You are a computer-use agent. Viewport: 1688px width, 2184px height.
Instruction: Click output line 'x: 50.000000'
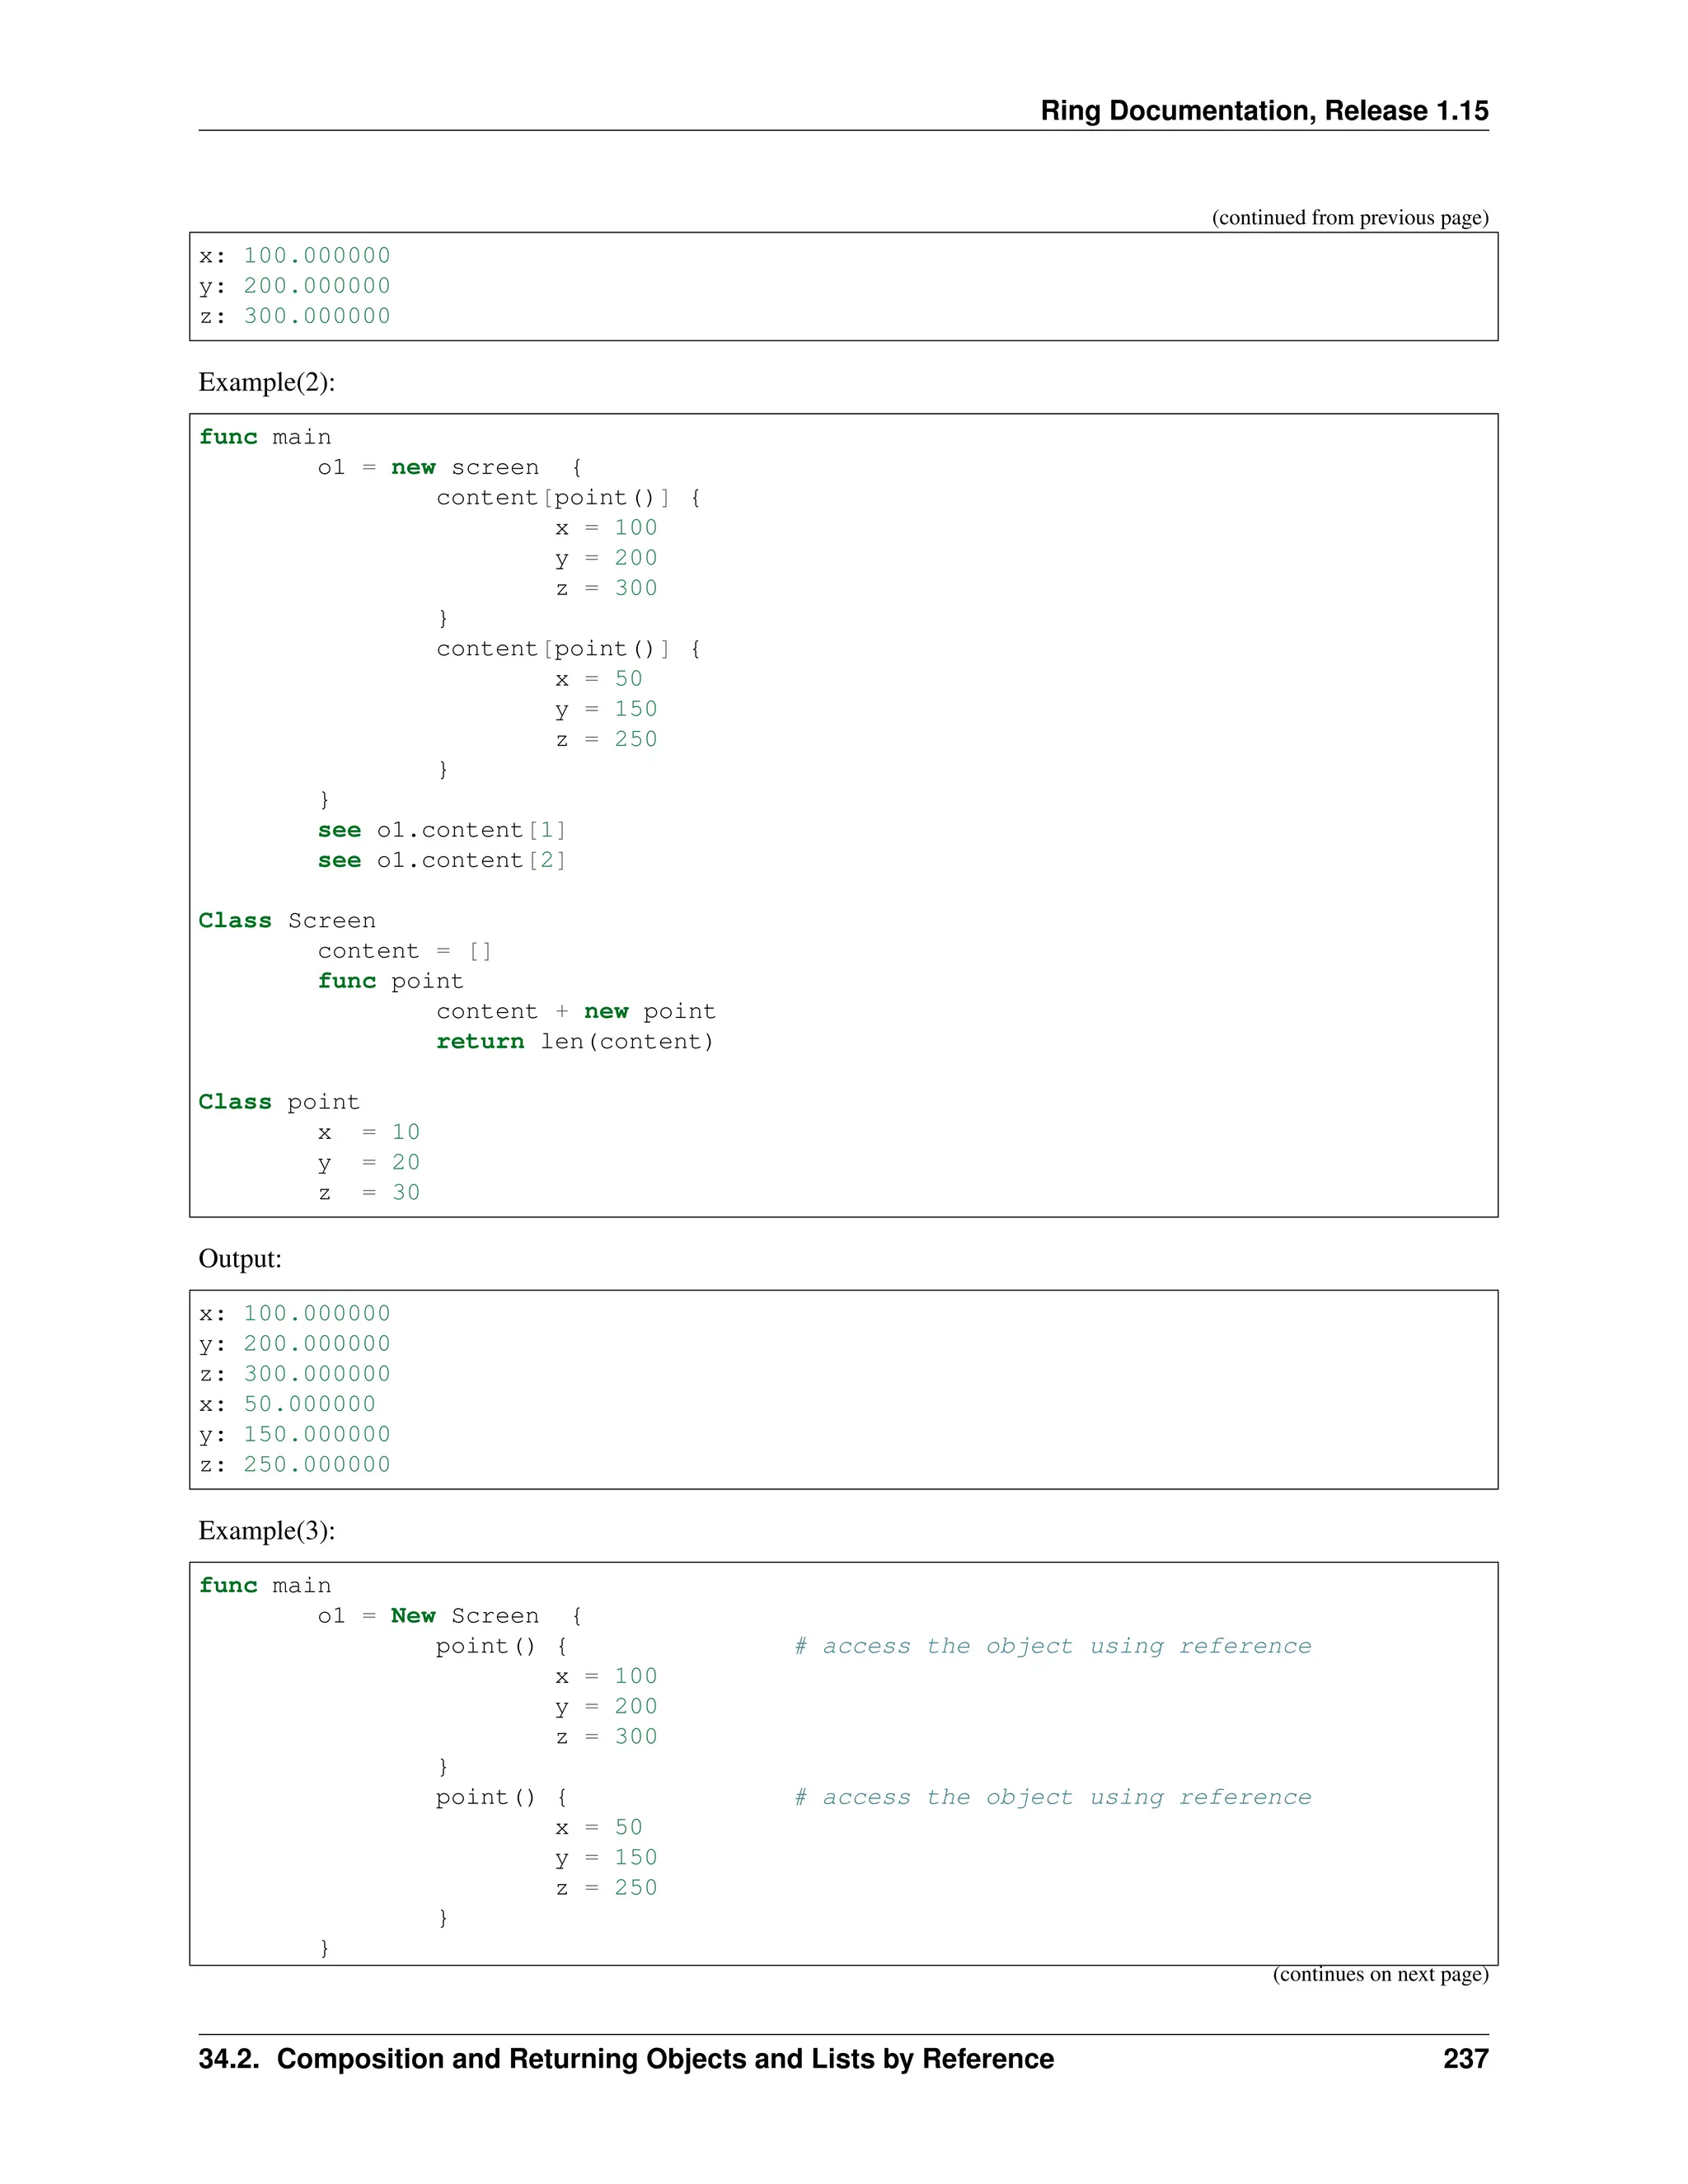(287, 1404)
